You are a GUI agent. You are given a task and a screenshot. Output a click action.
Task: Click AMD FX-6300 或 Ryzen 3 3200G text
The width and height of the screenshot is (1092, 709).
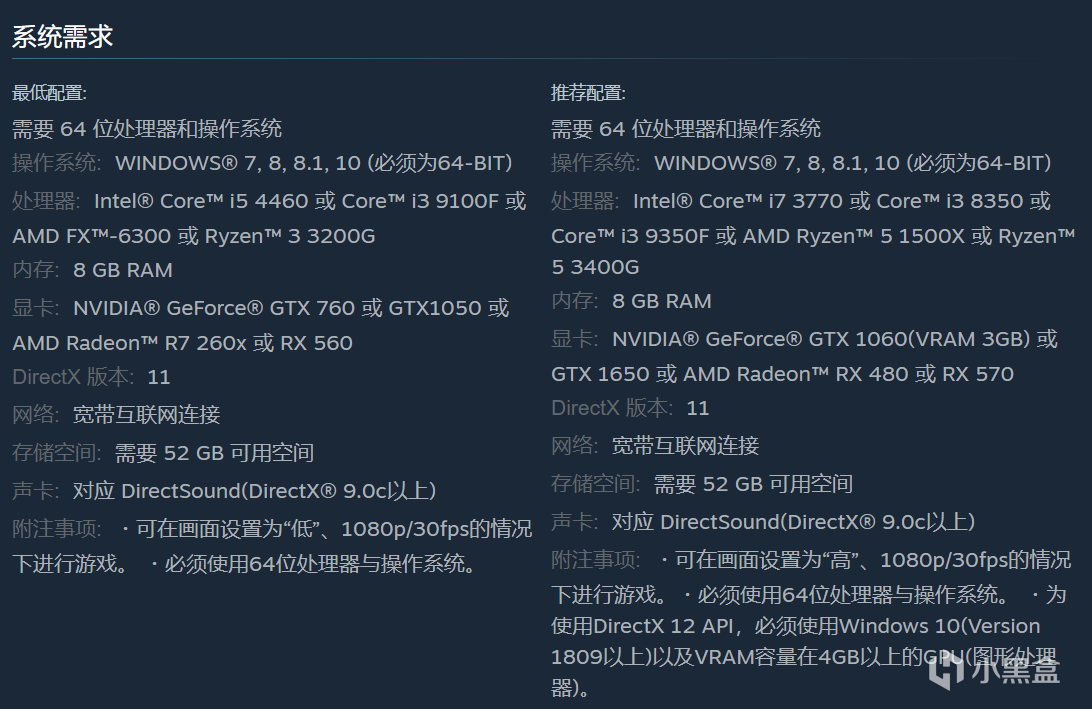click(x=194, y=236)
